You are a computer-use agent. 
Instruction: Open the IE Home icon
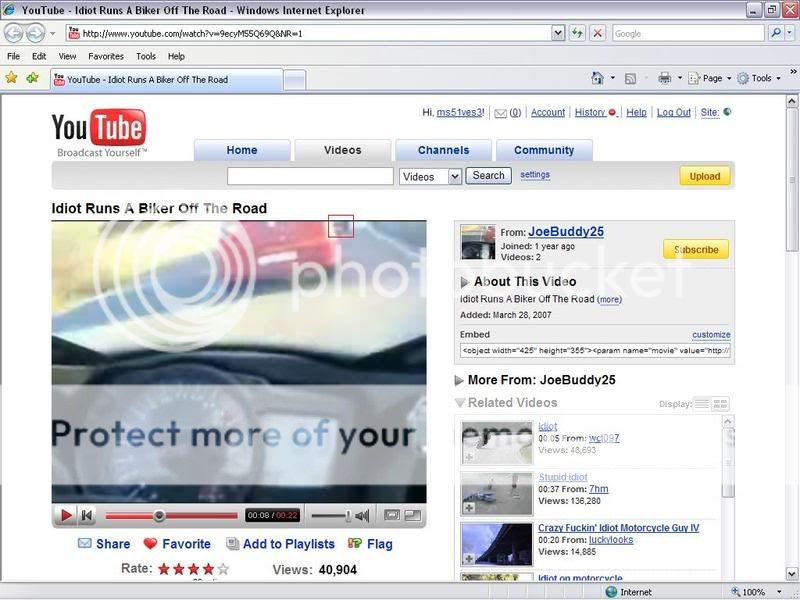pyautogui.click(x=597, y=78)
